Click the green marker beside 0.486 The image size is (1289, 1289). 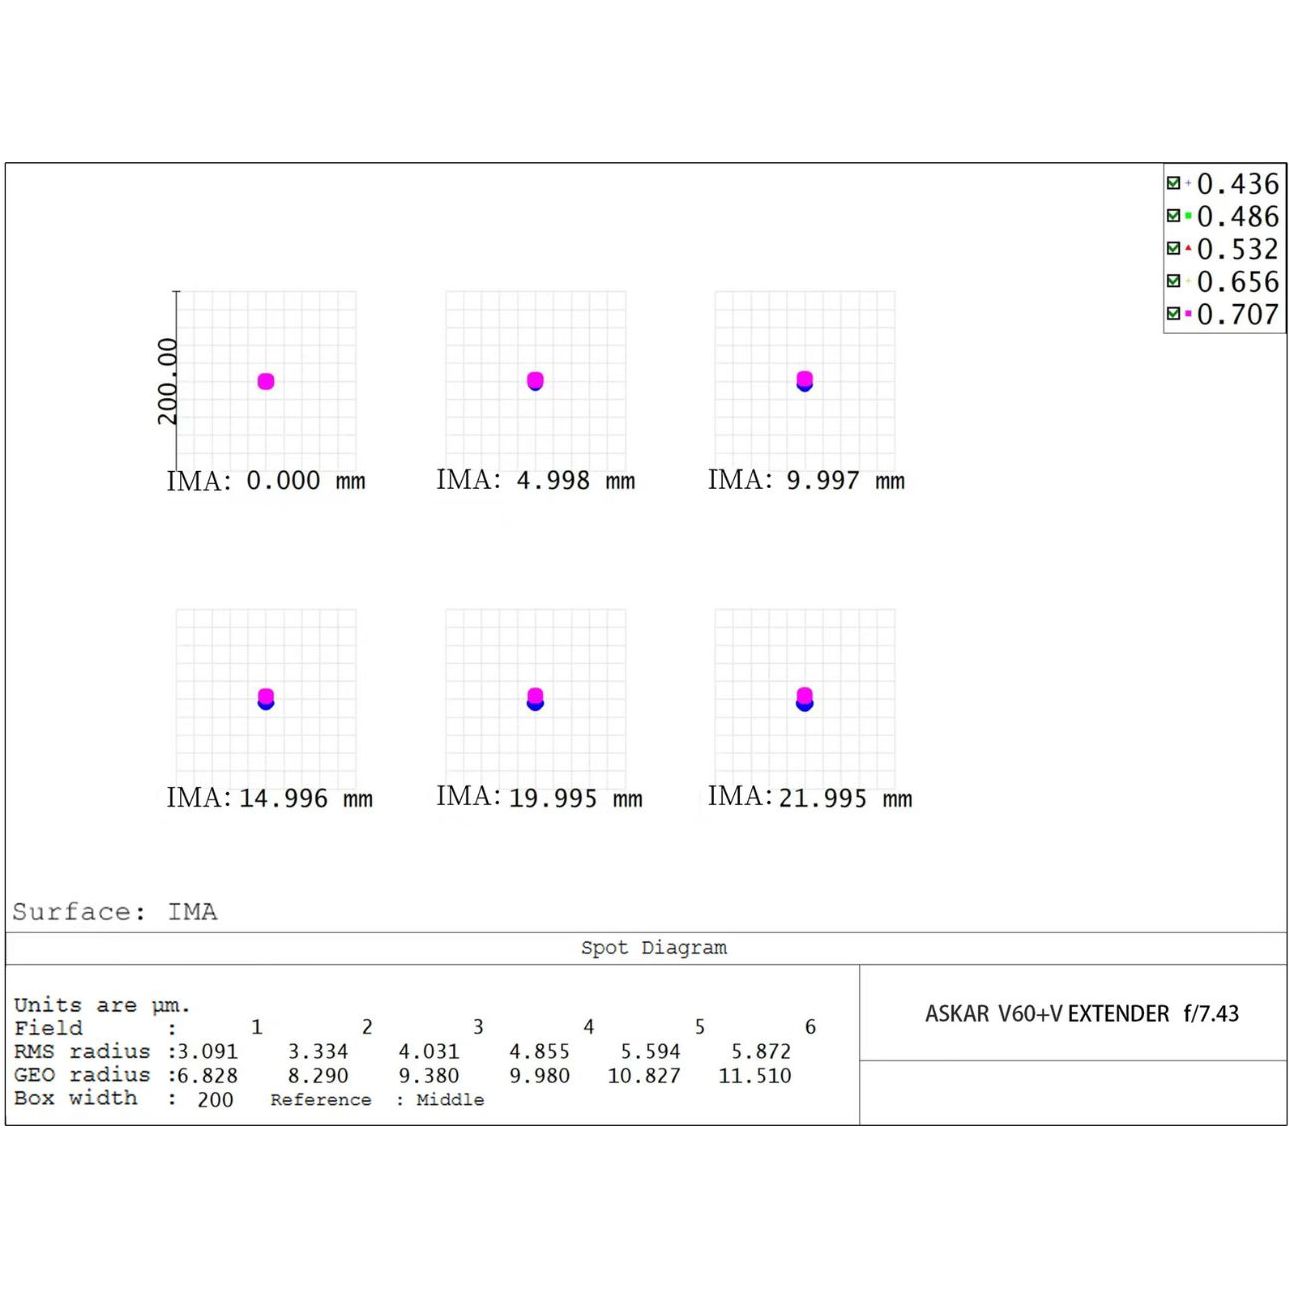click(x=1188, y=216)
